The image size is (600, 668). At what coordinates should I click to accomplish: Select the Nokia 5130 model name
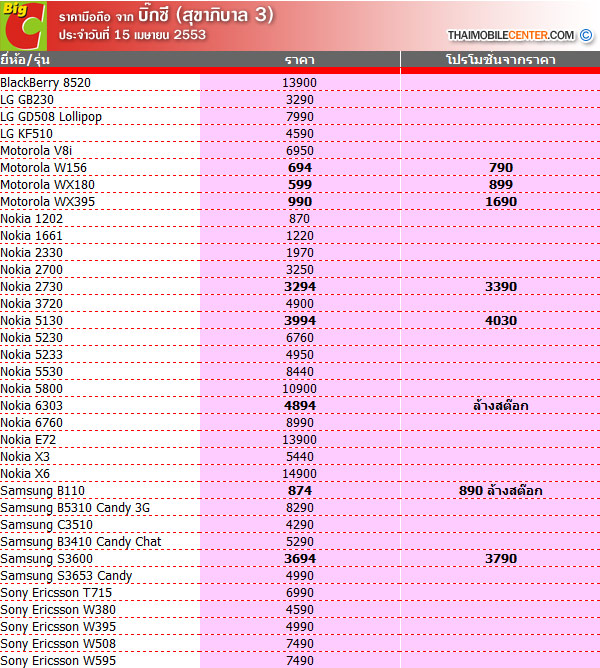(32, 321)
